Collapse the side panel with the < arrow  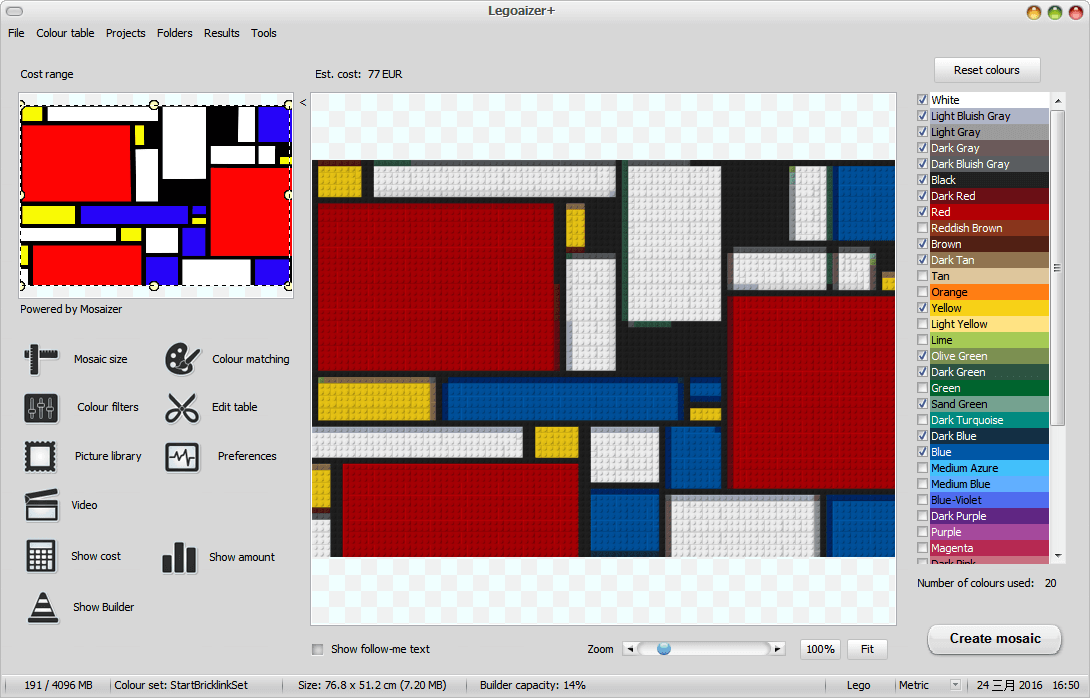tap(303, 102)
